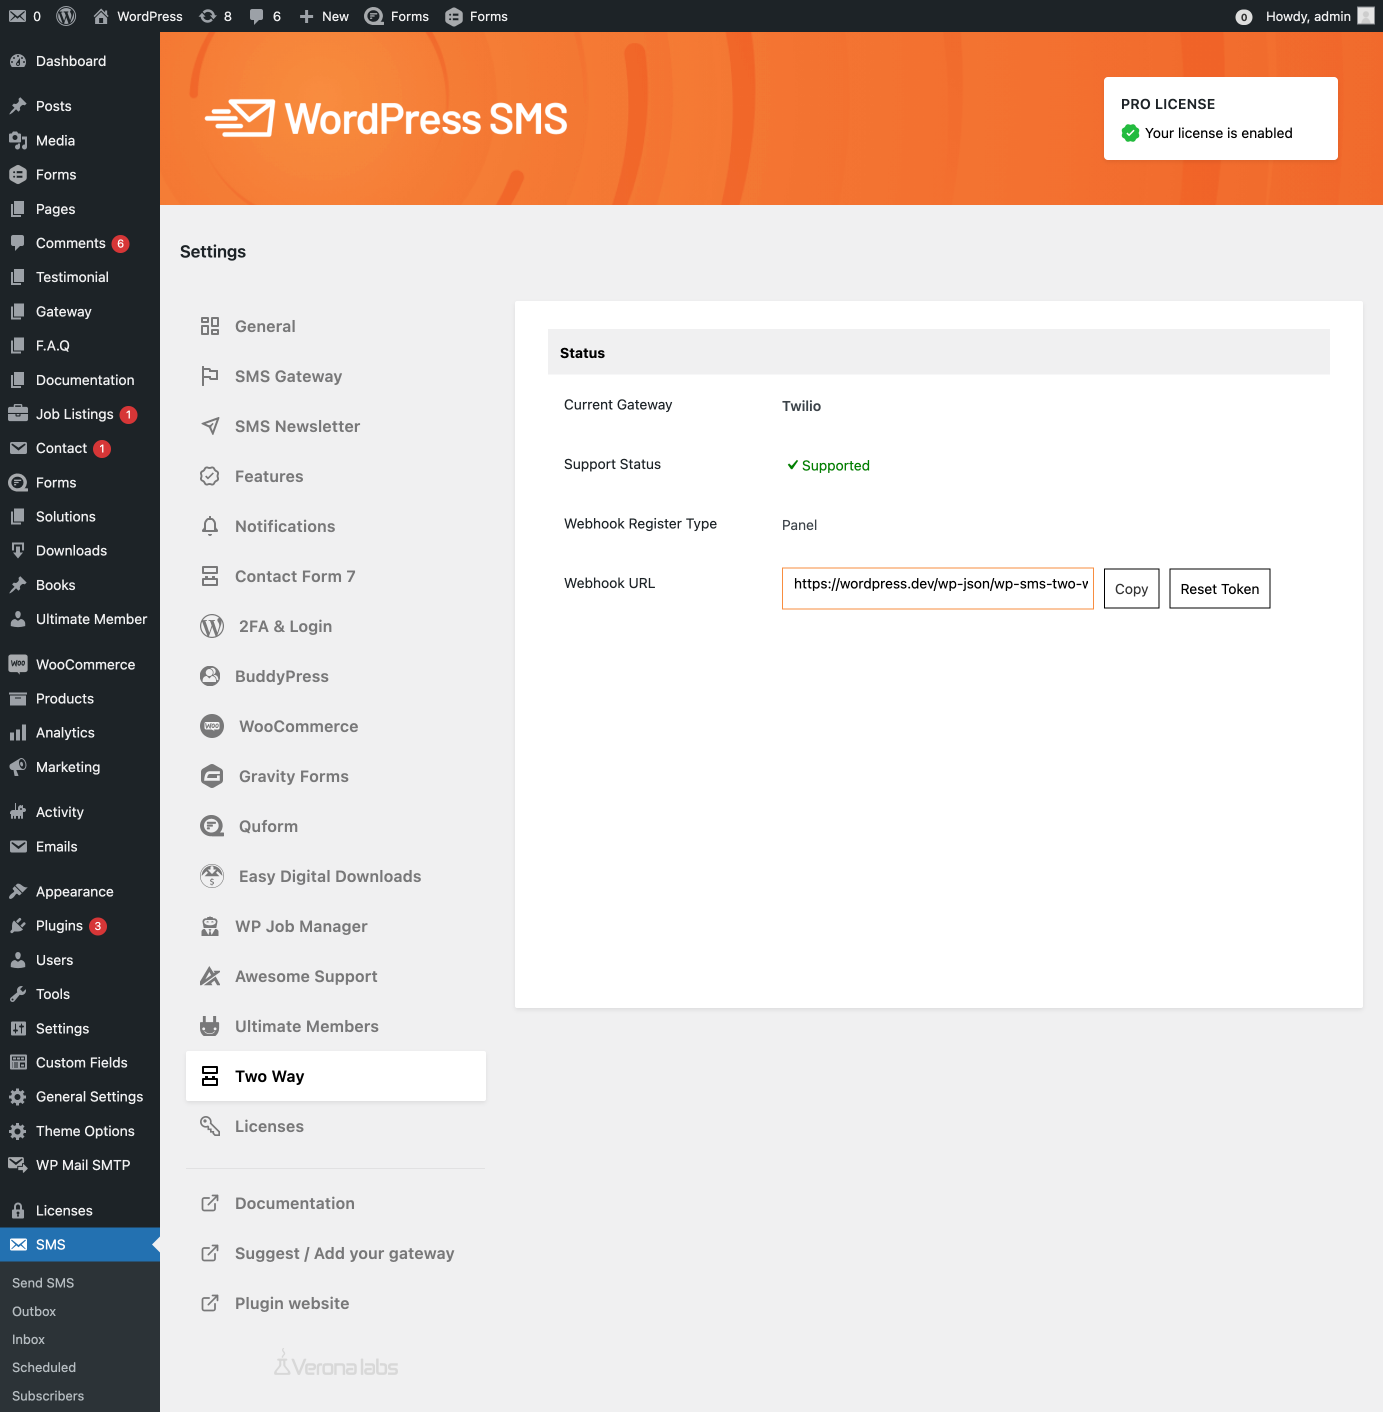Screen dimensions: 1383x1412
Task: Select the Two Way settings tab
Action: [x=336, y=1076]
